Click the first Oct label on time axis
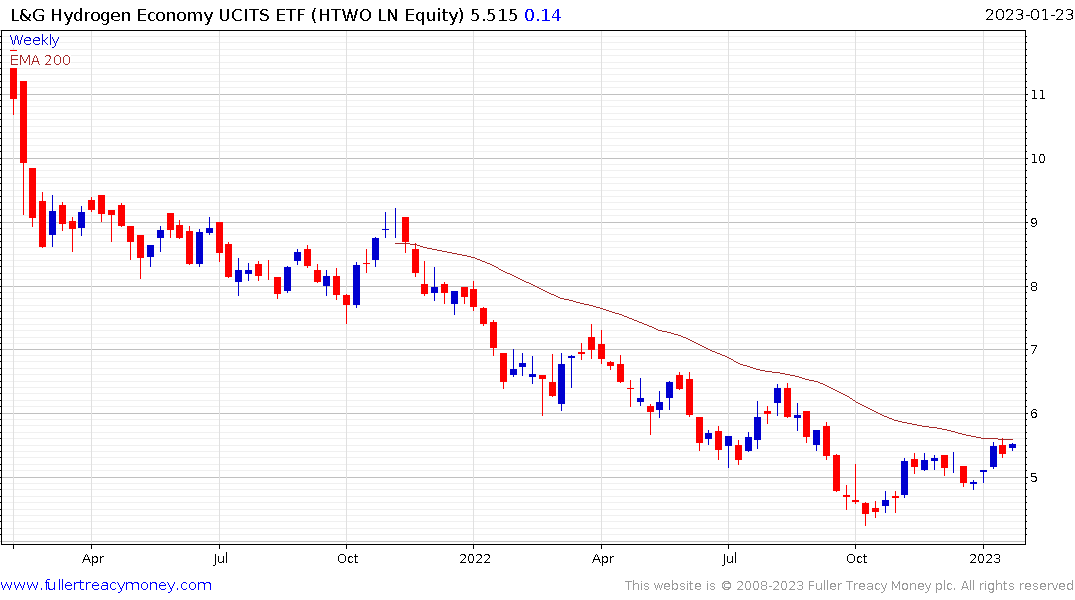The width and height of the screenshot is (1075, 600). tap(348, 558)
